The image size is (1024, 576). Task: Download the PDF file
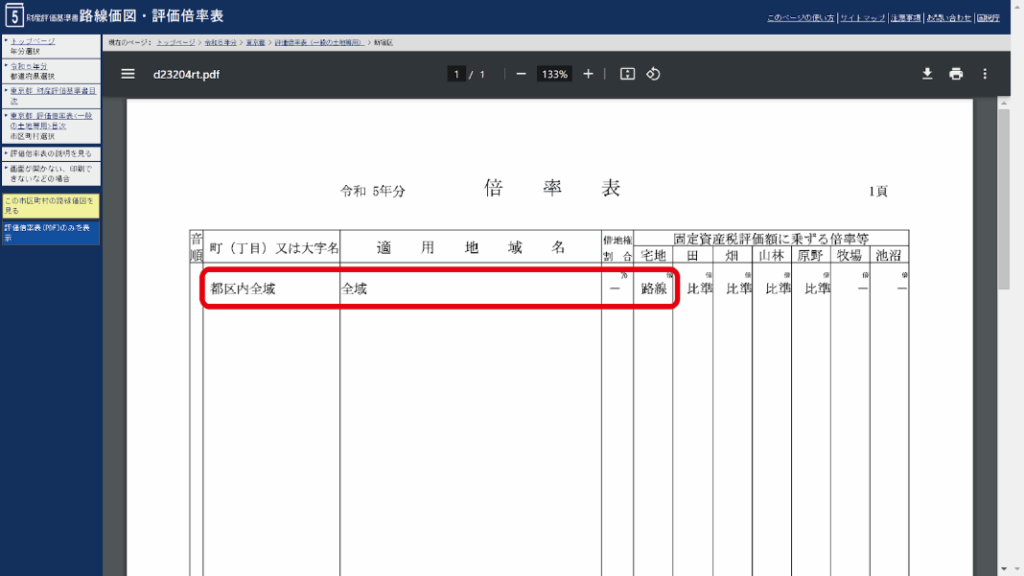pyautogui.click(x=927, y=74)
